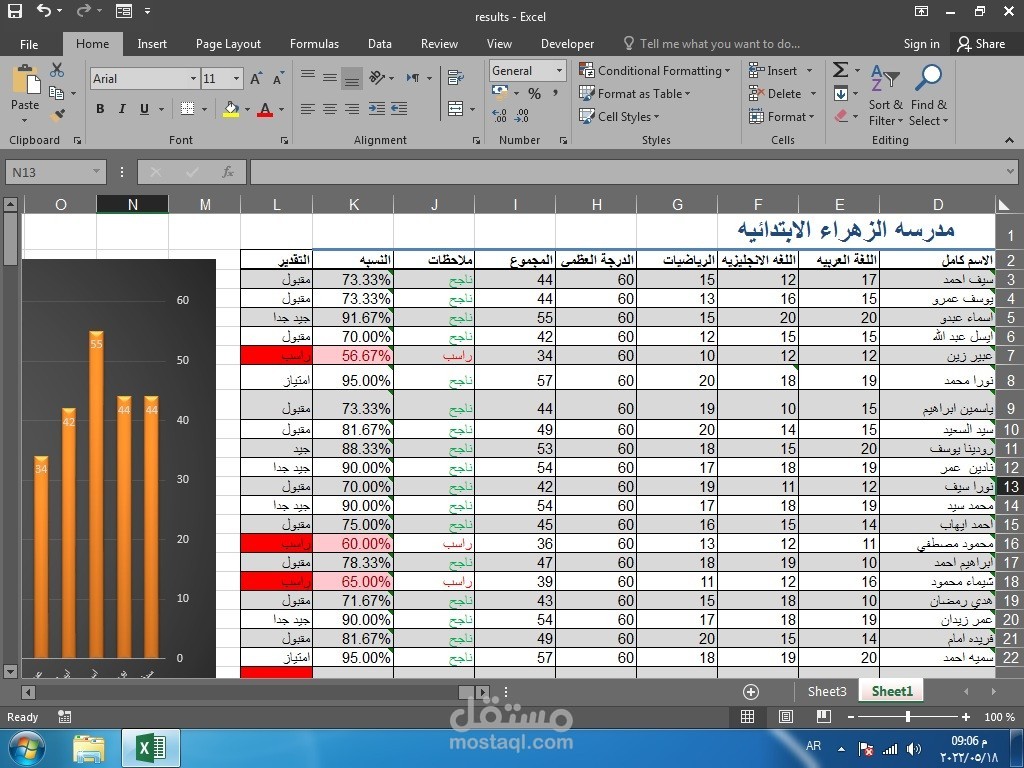Image resolution: width=1024 pixels, height=768 pixels.
Task: Click the Insert Function fx icon
Action: pos(228,172)
